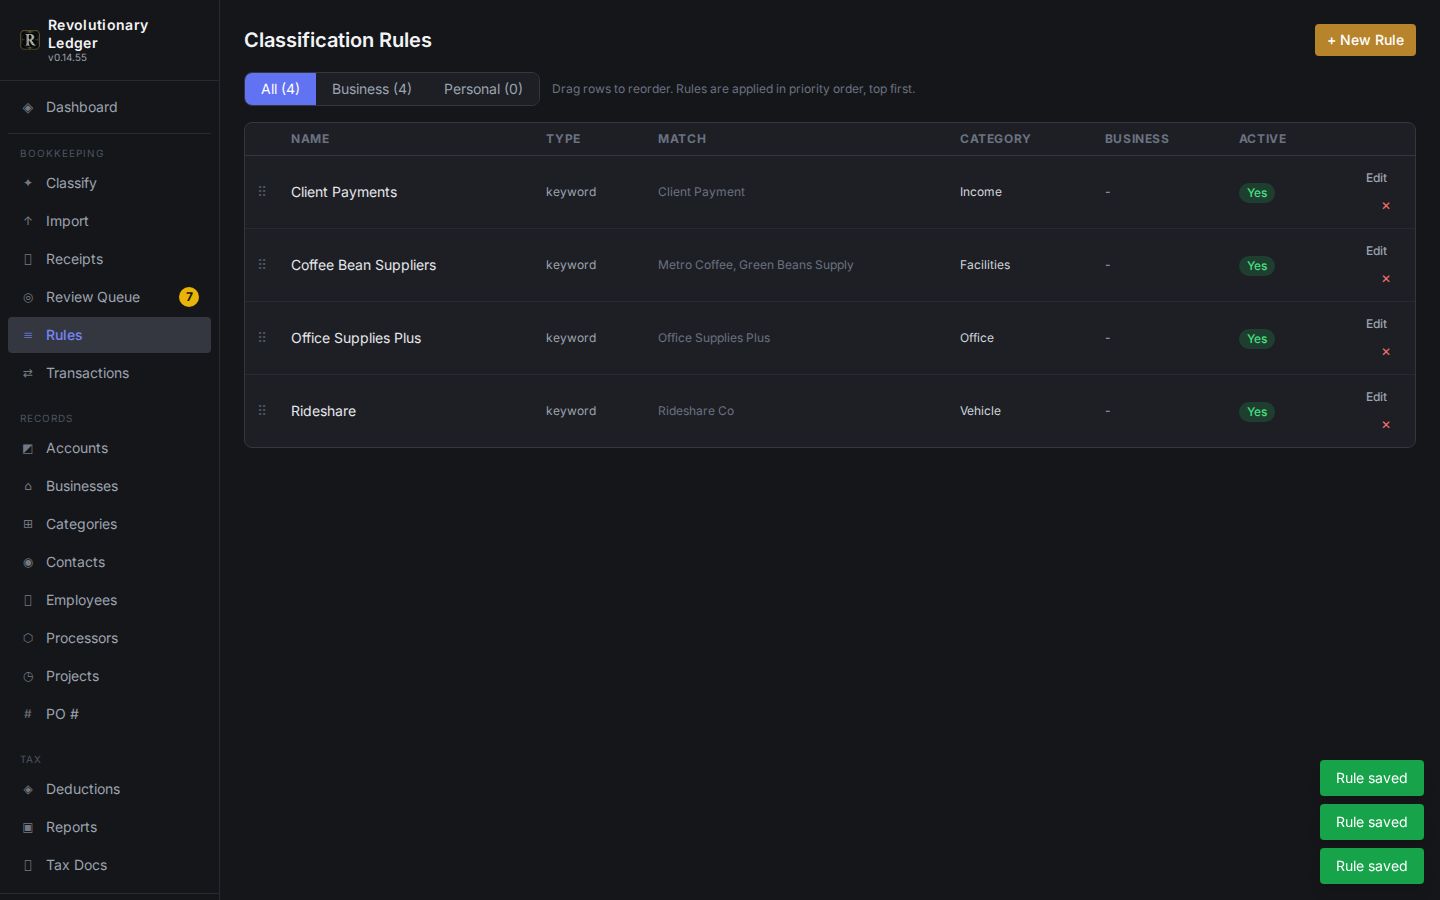Delete the Client Payments rule

pyautogui.click(x=1386, y=206)
